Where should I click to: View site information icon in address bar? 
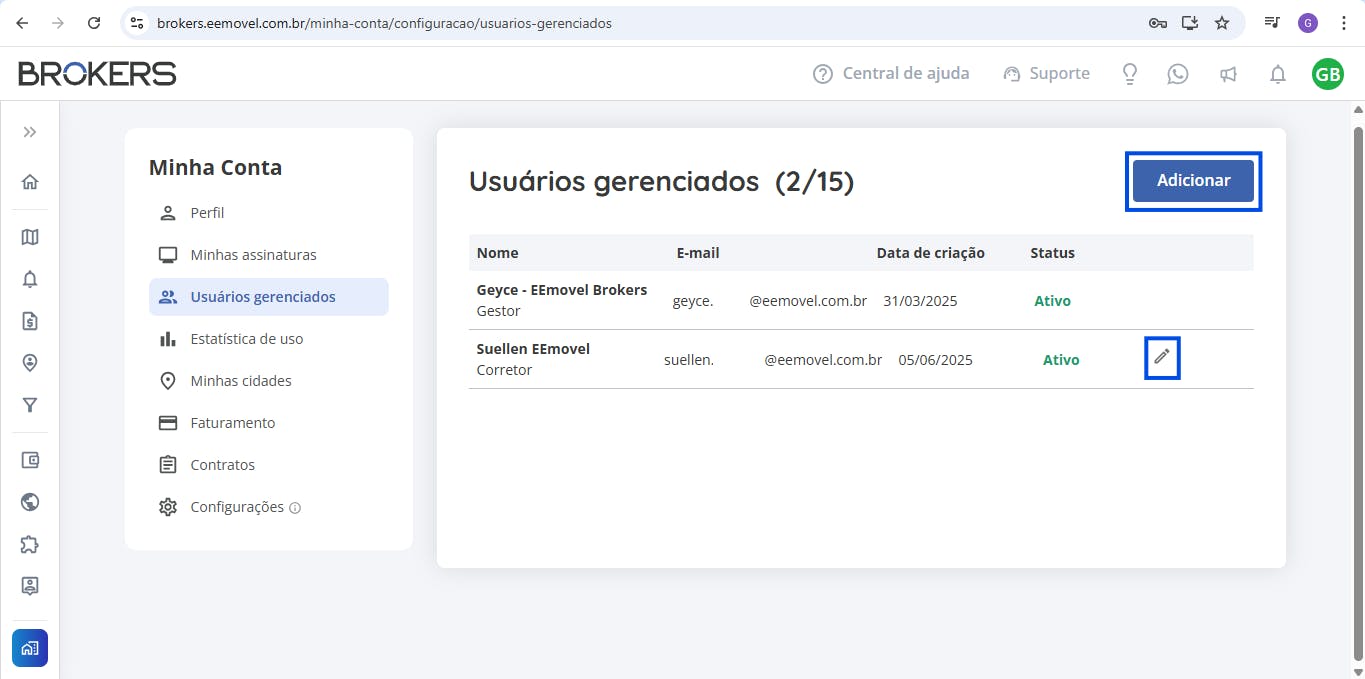(138, 23)
